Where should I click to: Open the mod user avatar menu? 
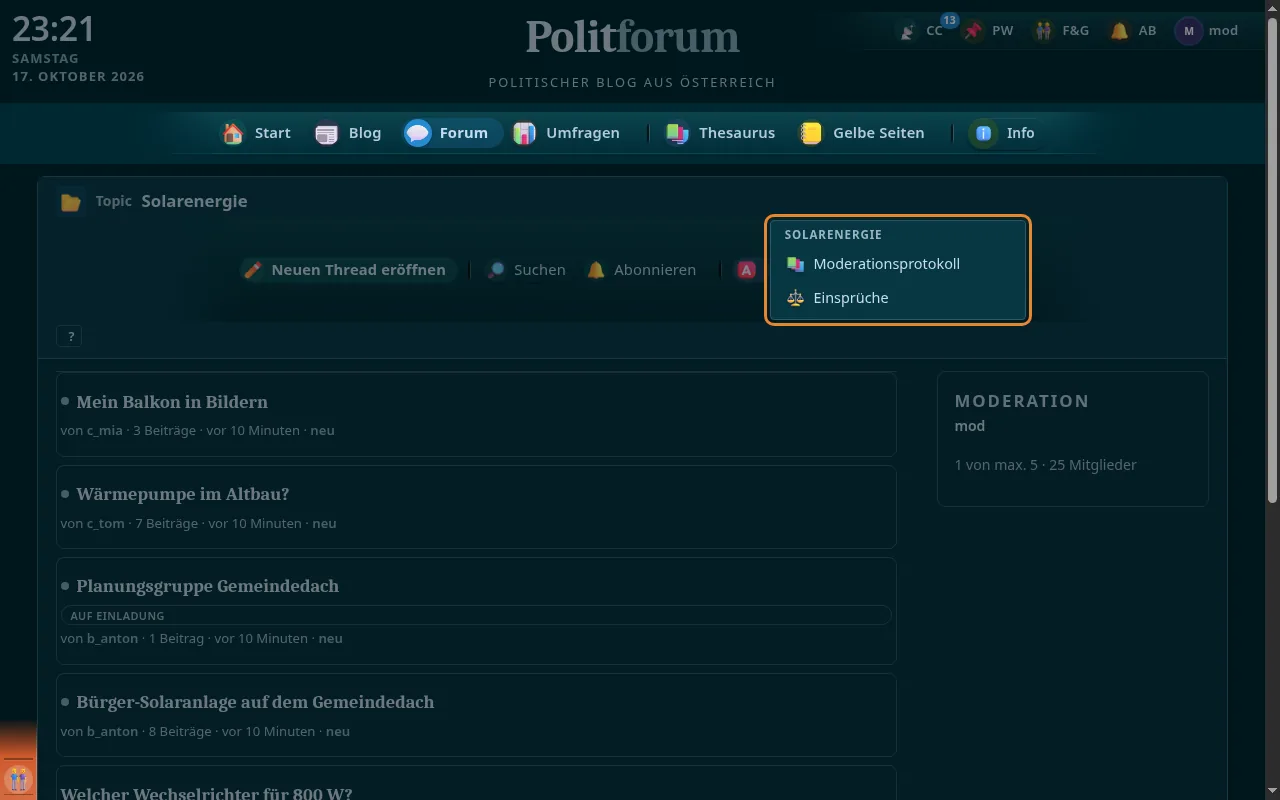(1188, 31)
